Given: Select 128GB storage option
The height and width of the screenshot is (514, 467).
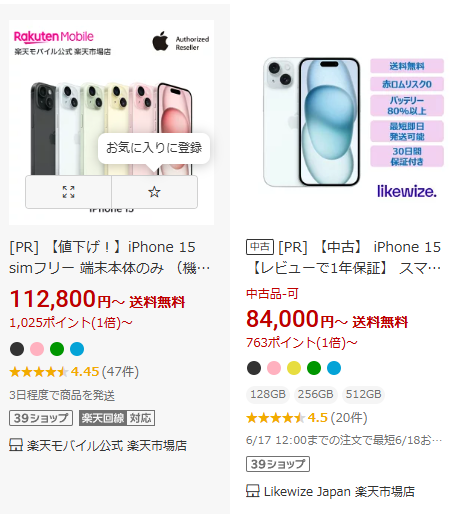Looking at the screenshot, I should pos(268,394).
